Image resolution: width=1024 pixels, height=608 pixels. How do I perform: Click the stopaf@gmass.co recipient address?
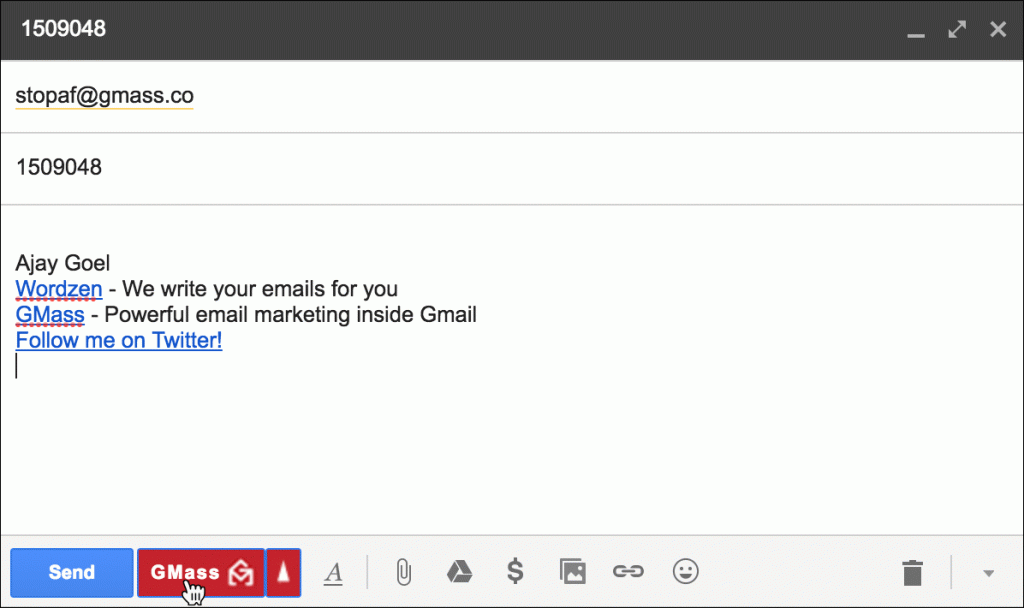point(104,96)
